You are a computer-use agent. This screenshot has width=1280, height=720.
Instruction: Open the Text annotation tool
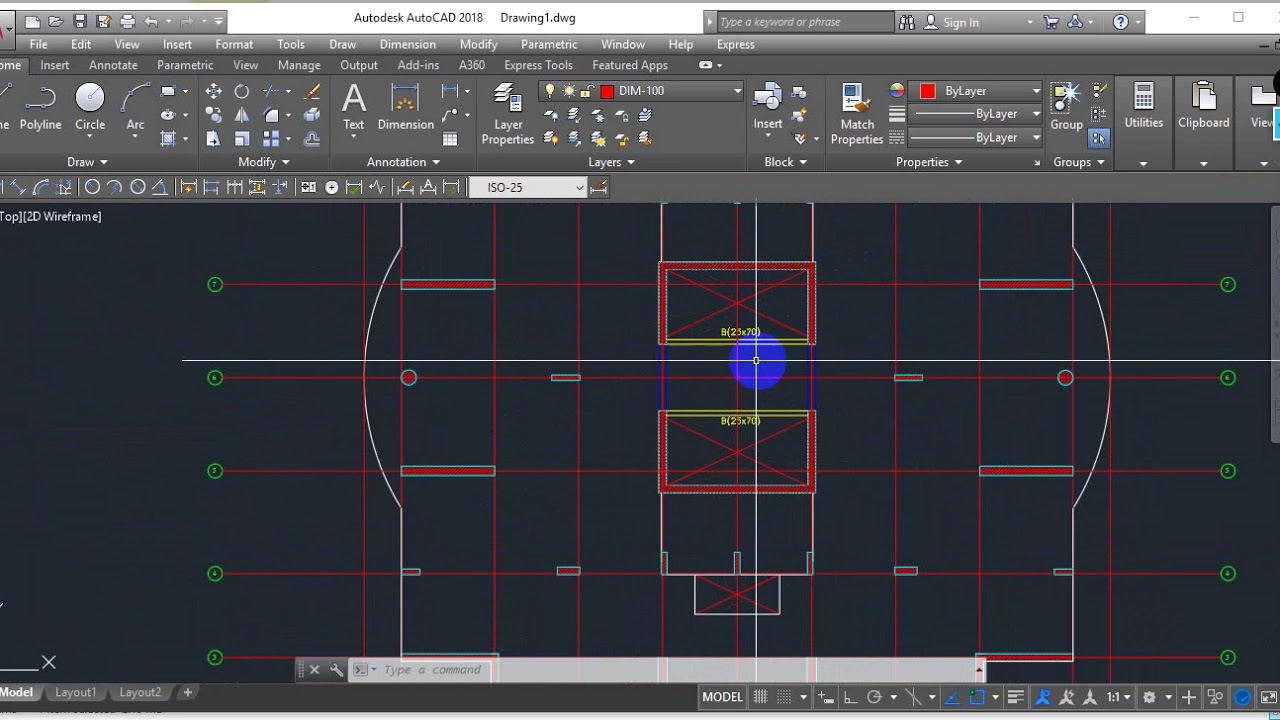[354, 108]
